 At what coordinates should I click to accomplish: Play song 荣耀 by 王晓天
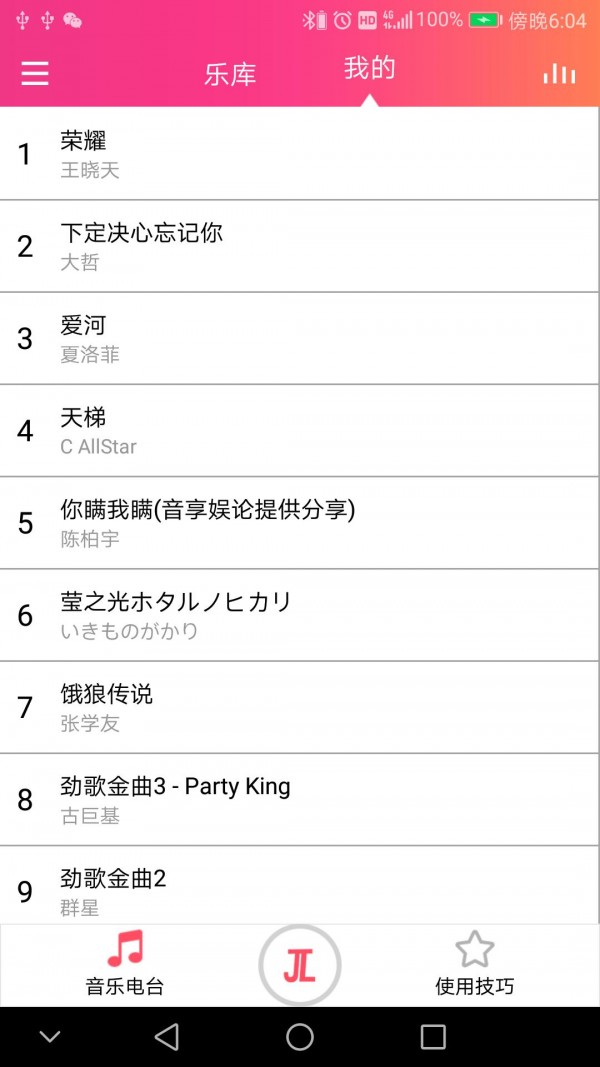(x=300, y=154)
